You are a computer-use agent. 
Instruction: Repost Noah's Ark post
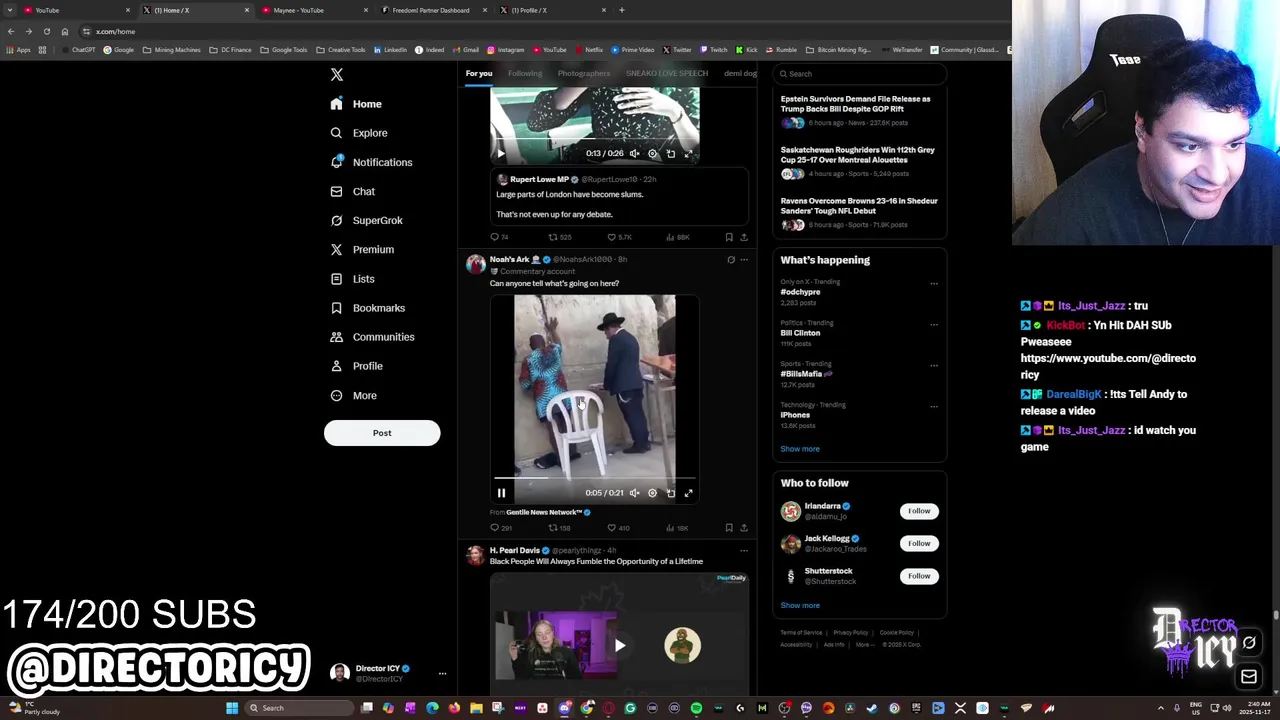(x=559, y=528)
